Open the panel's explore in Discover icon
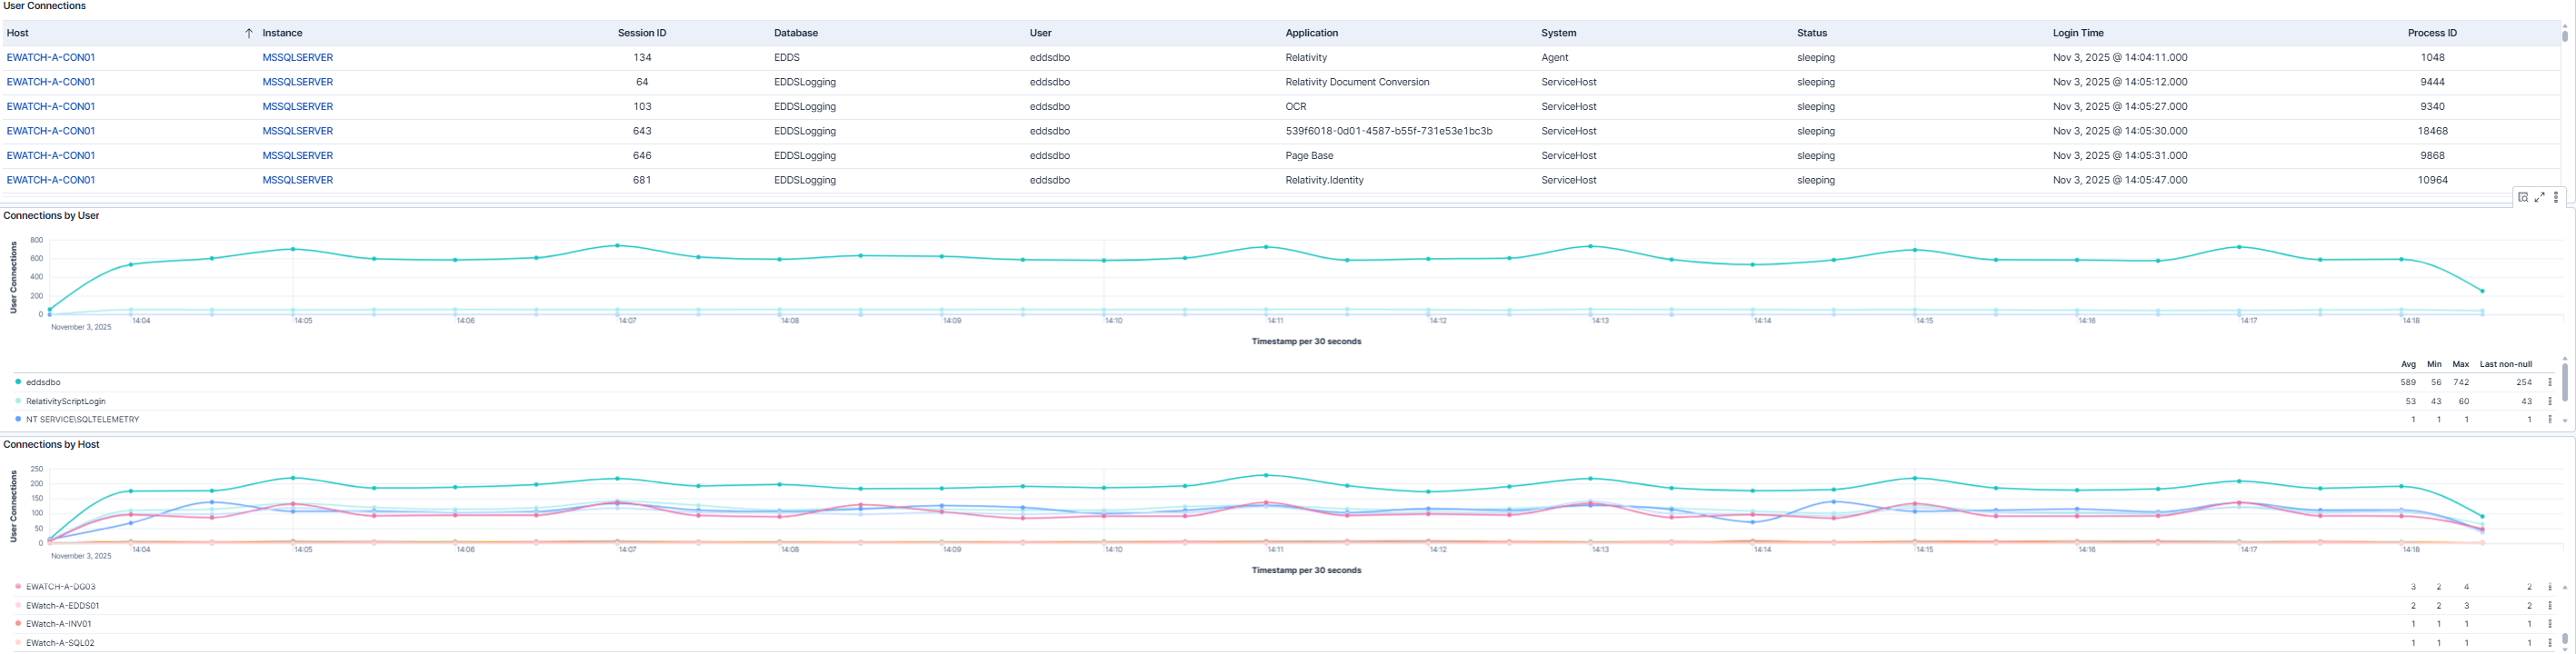The image size is (2576, 654). click(2523, 197)
